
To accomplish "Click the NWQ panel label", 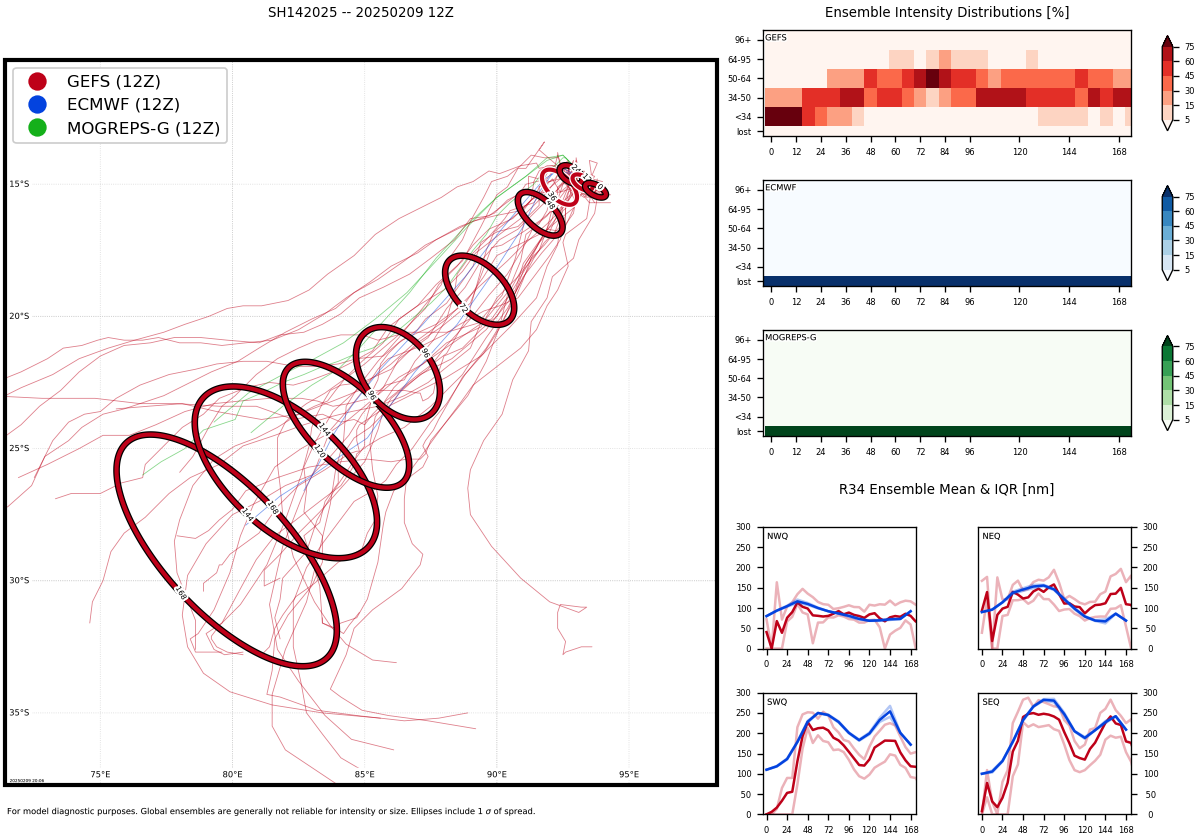I will point(776,536).
